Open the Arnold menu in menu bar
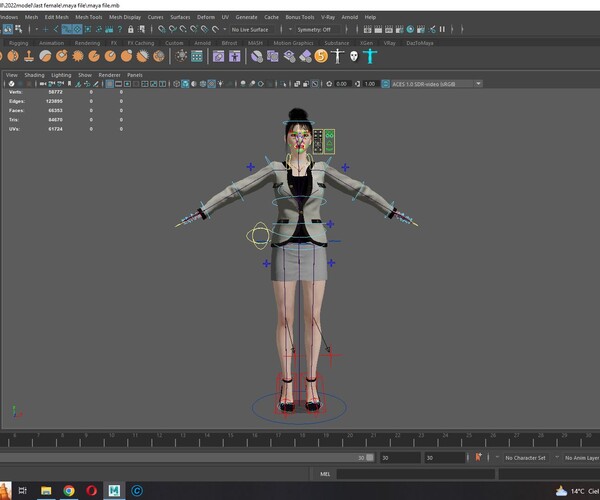Image resolution: width=600 pixels, height=500 pixels. [350, 17]
